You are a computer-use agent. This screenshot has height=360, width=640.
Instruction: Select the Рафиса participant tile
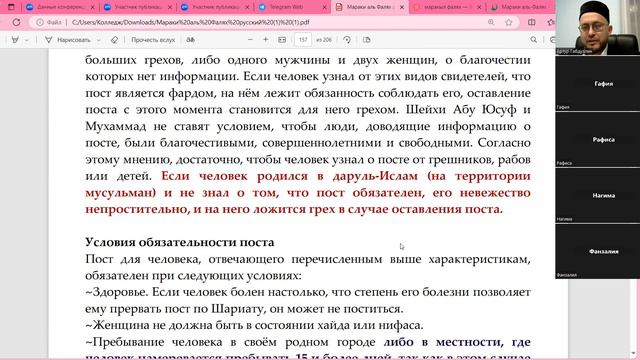tap(597, 139)
